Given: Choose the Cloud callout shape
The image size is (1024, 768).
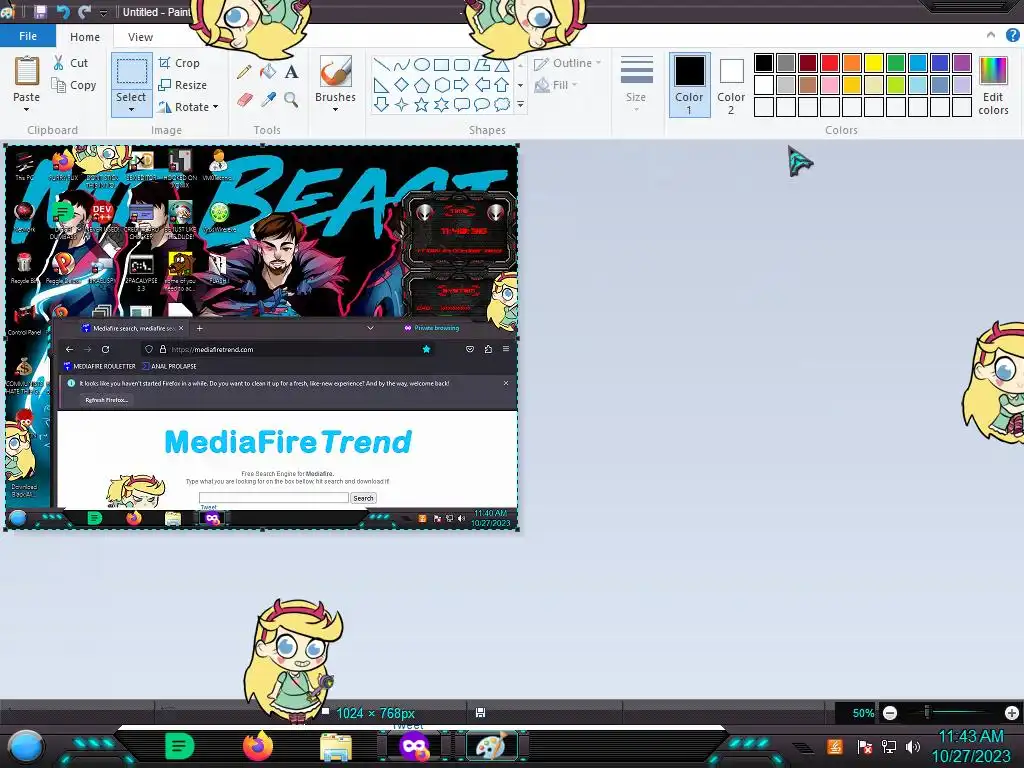Looking at the screenshot, I should 502,104.
